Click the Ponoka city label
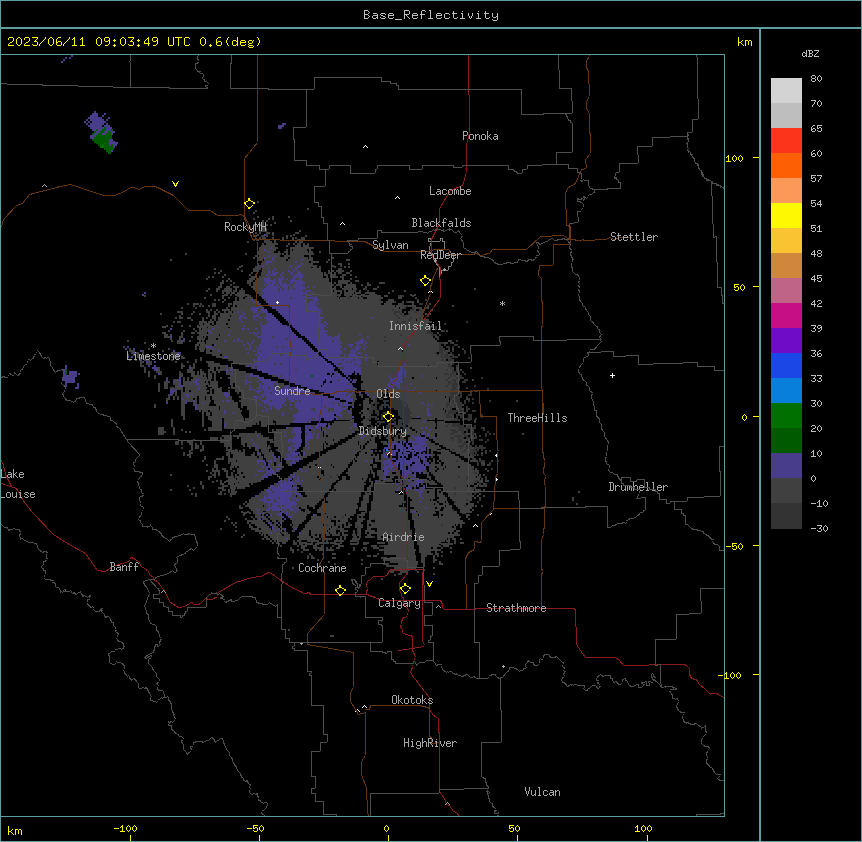This screenshot has width=862, height=842. coord(480,136)
